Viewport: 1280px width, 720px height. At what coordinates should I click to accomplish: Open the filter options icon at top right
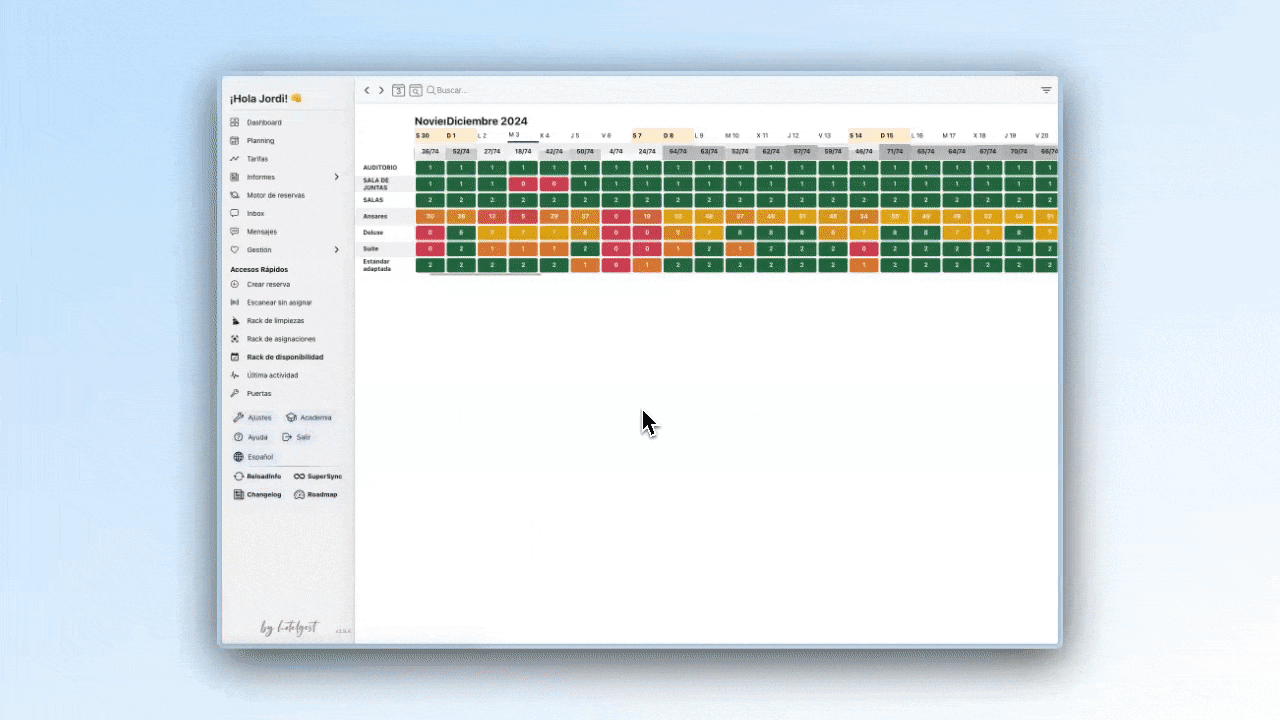pos(1046,90)
